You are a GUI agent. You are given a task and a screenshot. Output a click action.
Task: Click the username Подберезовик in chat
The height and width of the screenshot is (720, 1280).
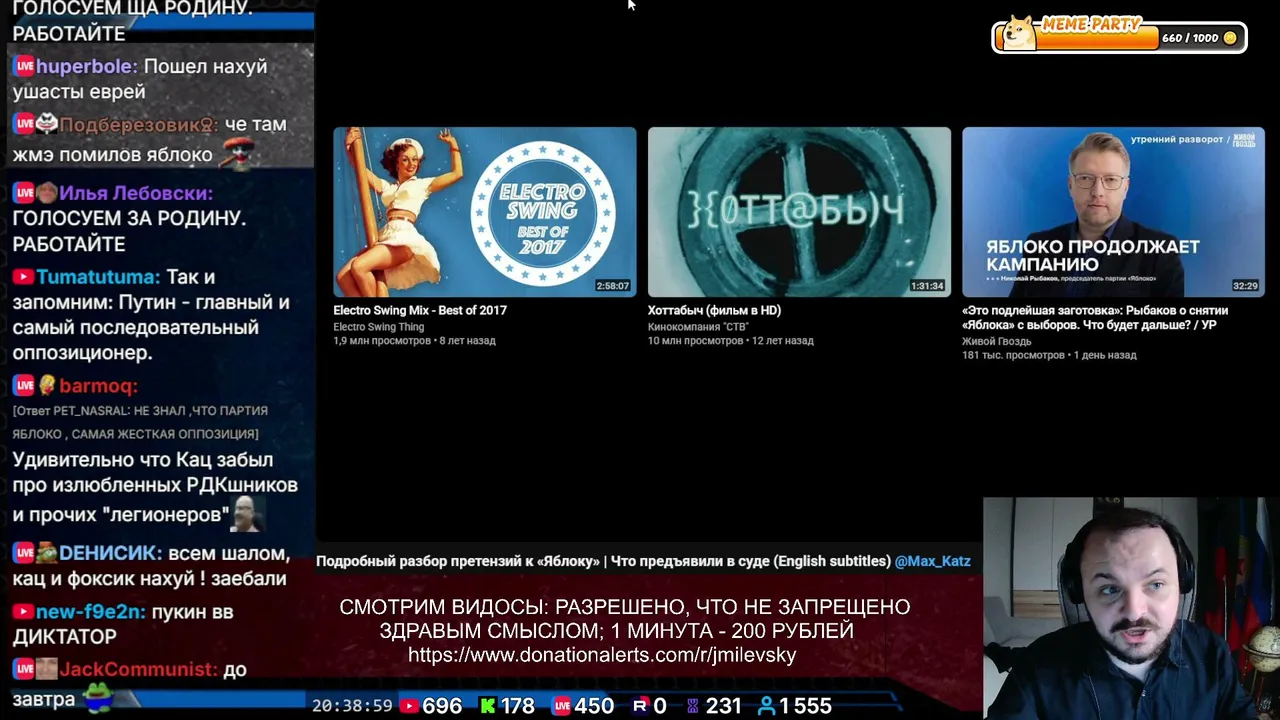[138, 125]
